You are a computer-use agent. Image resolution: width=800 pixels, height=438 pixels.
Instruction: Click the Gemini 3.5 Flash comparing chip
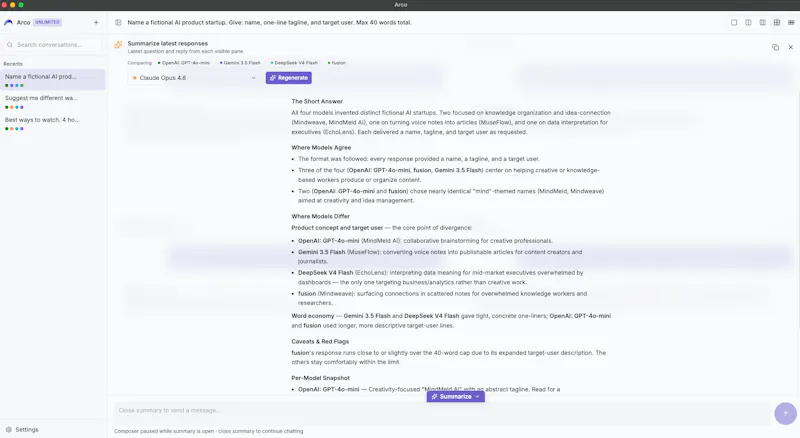[x=240, y=63]
